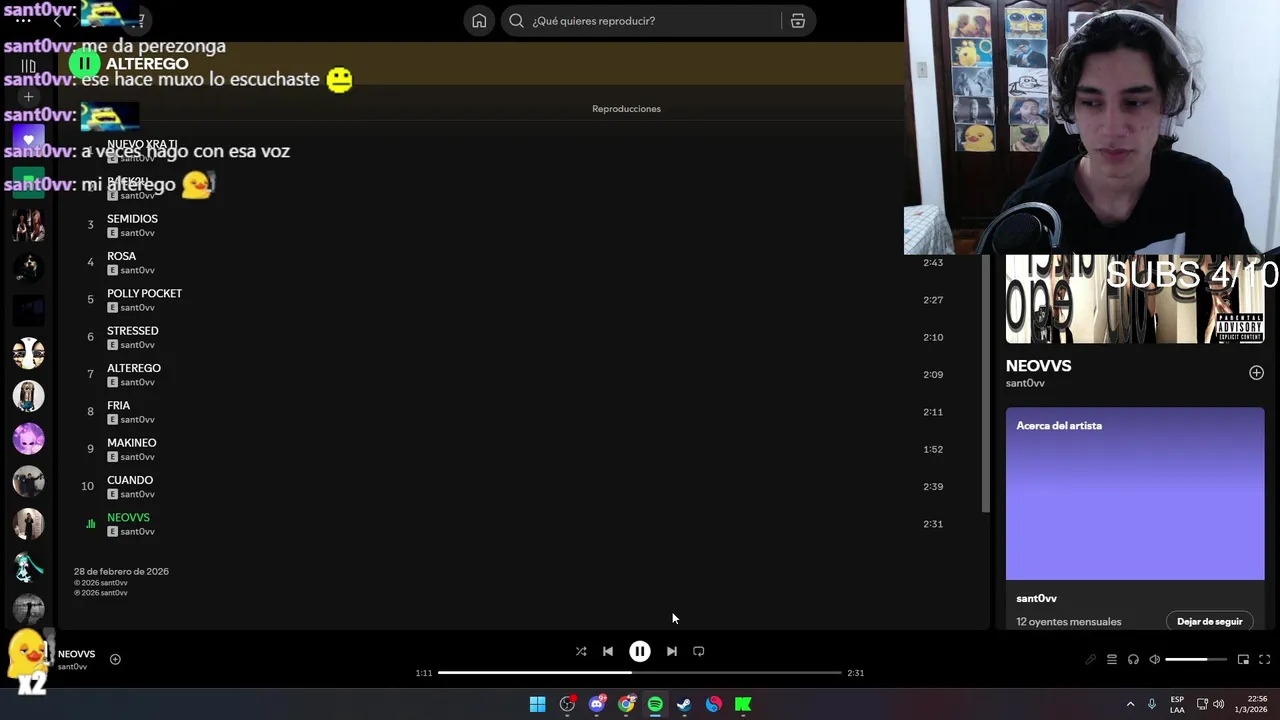Click the search field ¿Qué quieres reproducir?

[x=640, y=21]
